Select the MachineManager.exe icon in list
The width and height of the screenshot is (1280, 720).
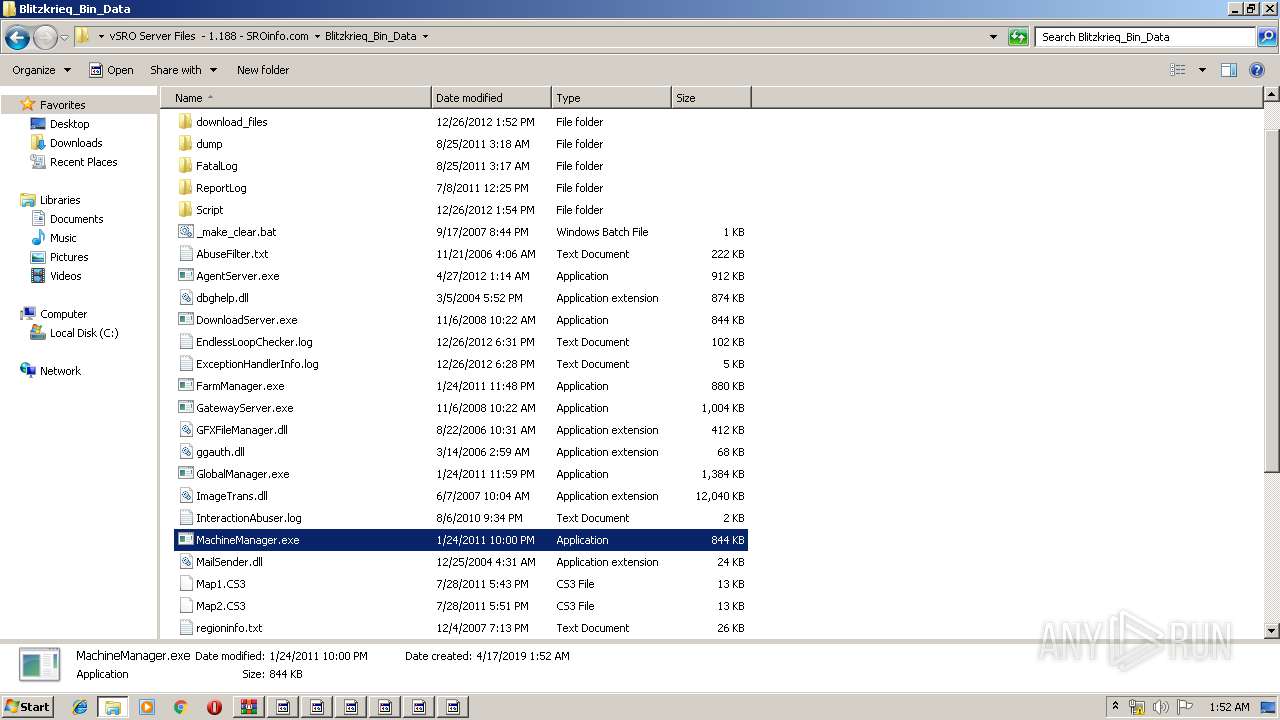185,540
